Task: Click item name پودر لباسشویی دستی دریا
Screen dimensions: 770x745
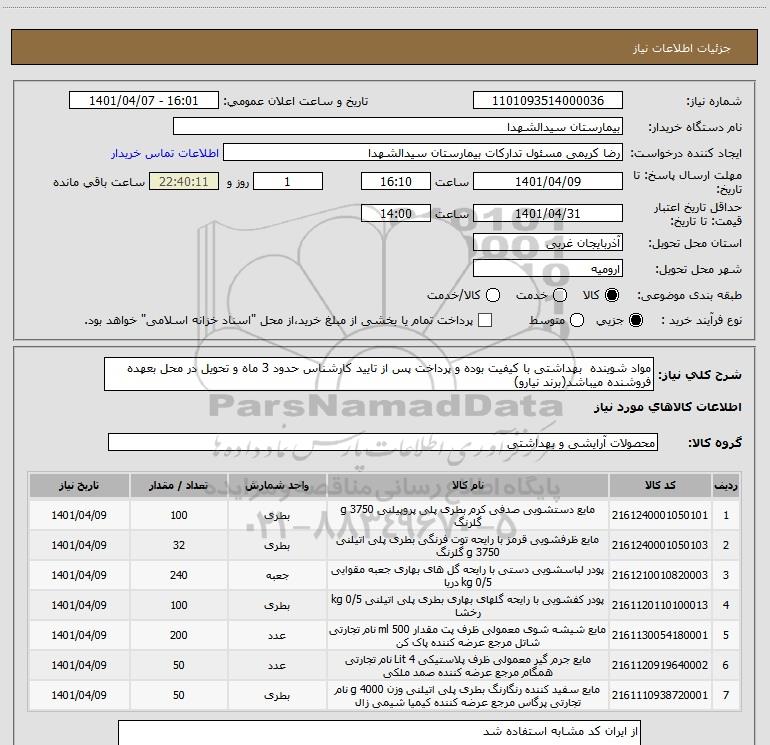Action: point(468,575)
